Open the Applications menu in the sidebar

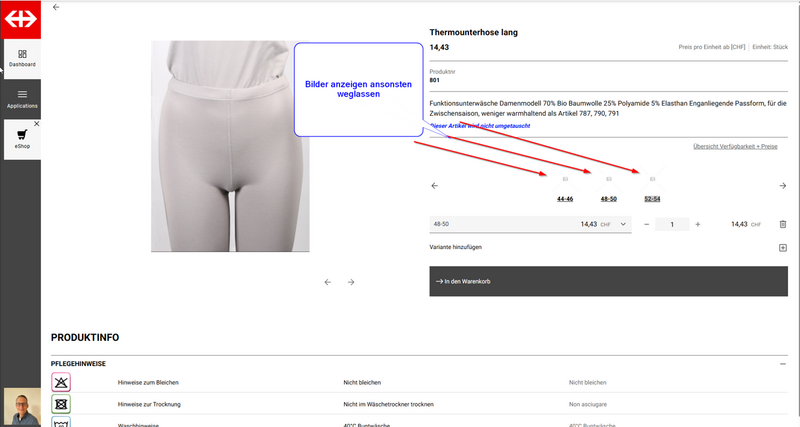[22, 99]
